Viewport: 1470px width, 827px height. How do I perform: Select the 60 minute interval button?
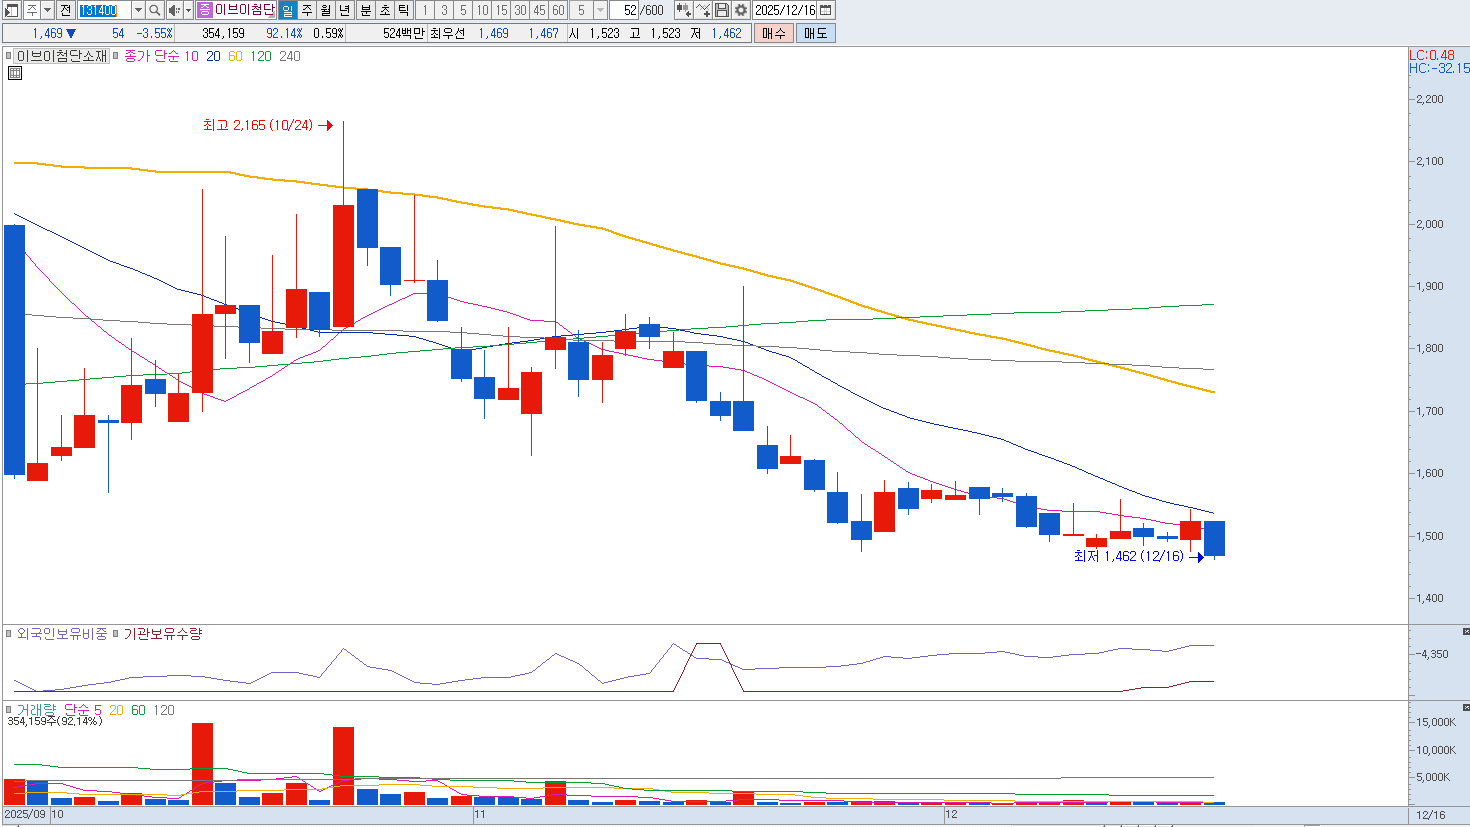pos(558,10)
